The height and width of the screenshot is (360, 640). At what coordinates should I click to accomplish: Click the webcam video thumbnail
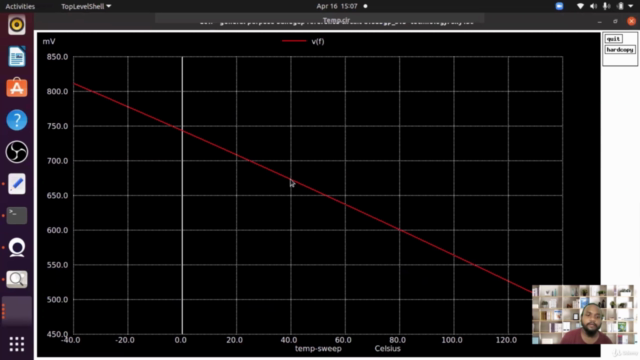coord(584,315)
